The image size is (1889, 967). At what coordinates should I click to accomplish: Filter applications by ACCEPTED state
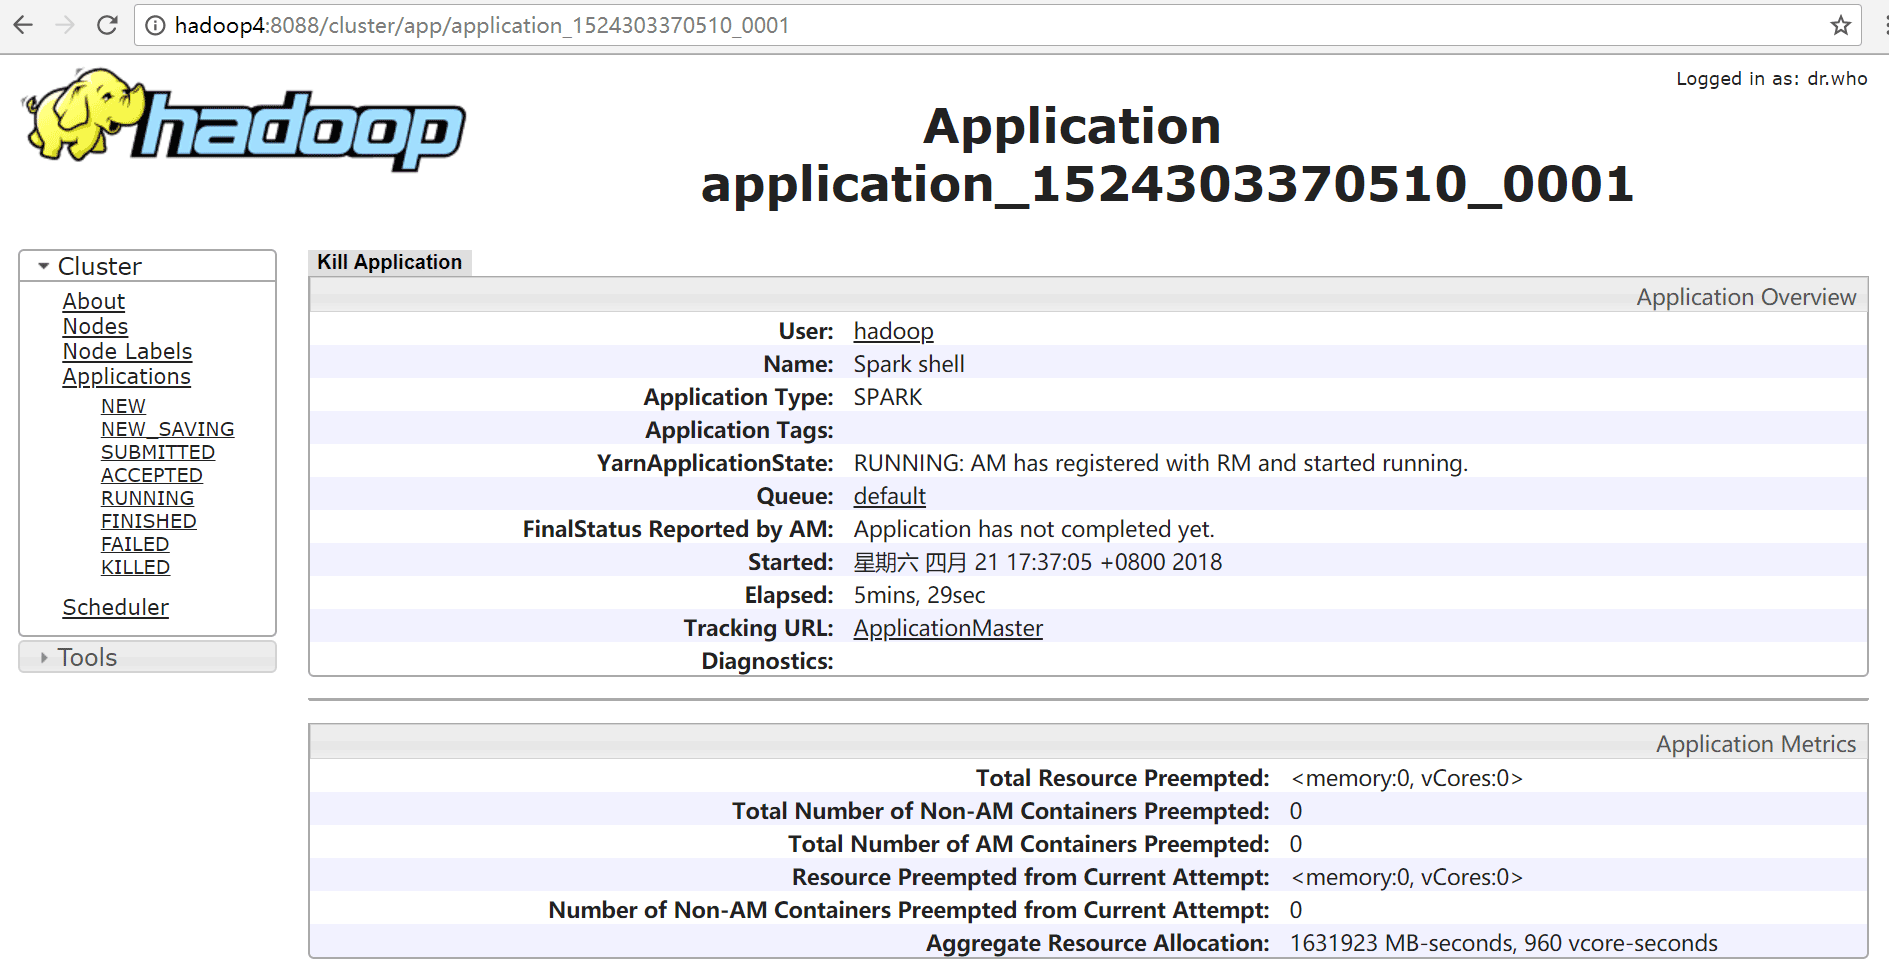click(x=151, y=475)
